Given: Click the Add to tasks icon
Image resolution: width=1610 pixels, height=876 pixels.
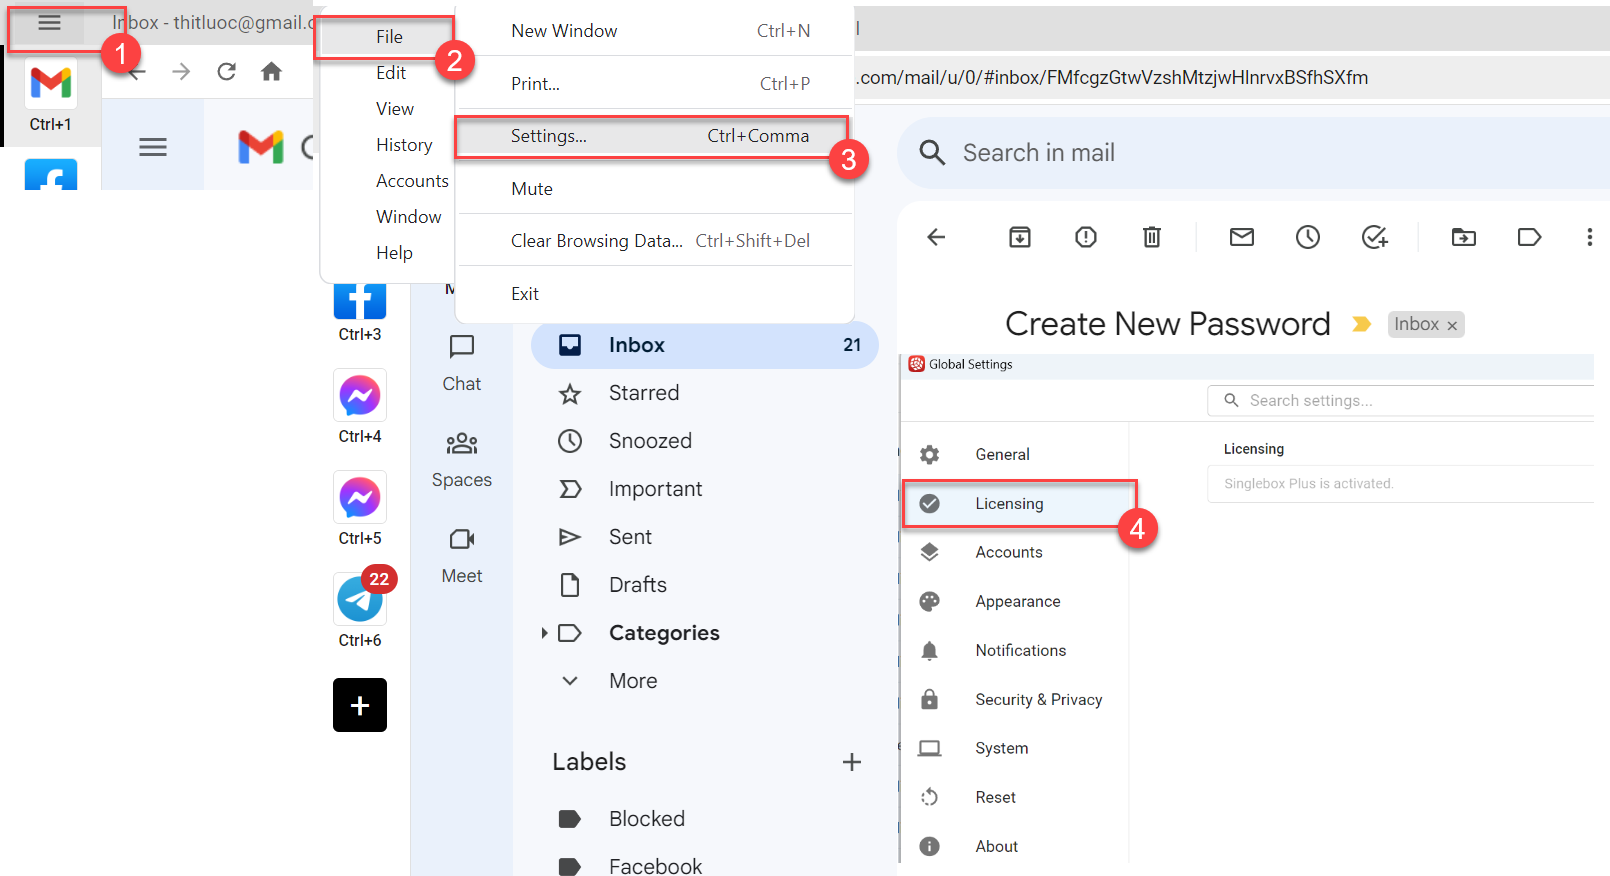Looking at the screenshot, I should pos(1374,237).
